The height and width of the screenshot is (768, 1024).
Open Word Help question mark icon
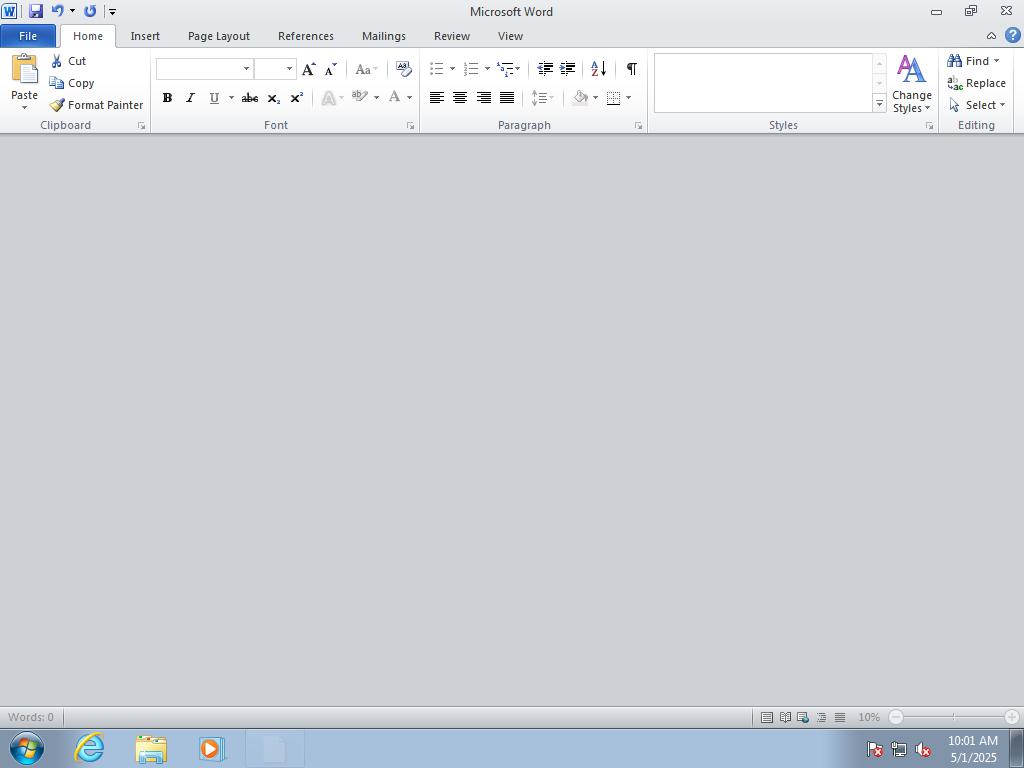tap(1012, 35)
